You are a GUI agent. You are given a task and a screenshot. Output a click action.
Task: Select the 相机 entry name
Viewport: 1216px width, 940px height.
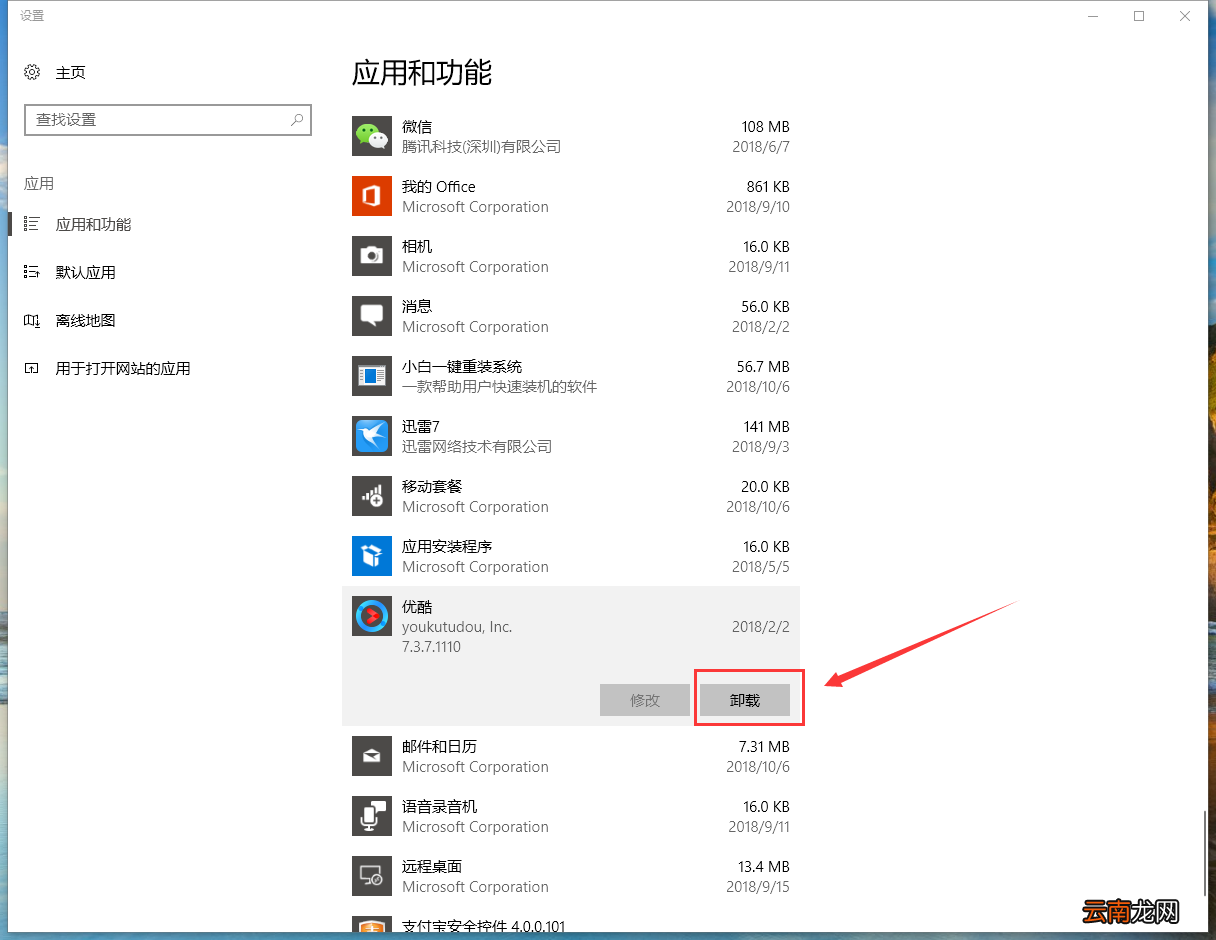click(x=417, y=247)
